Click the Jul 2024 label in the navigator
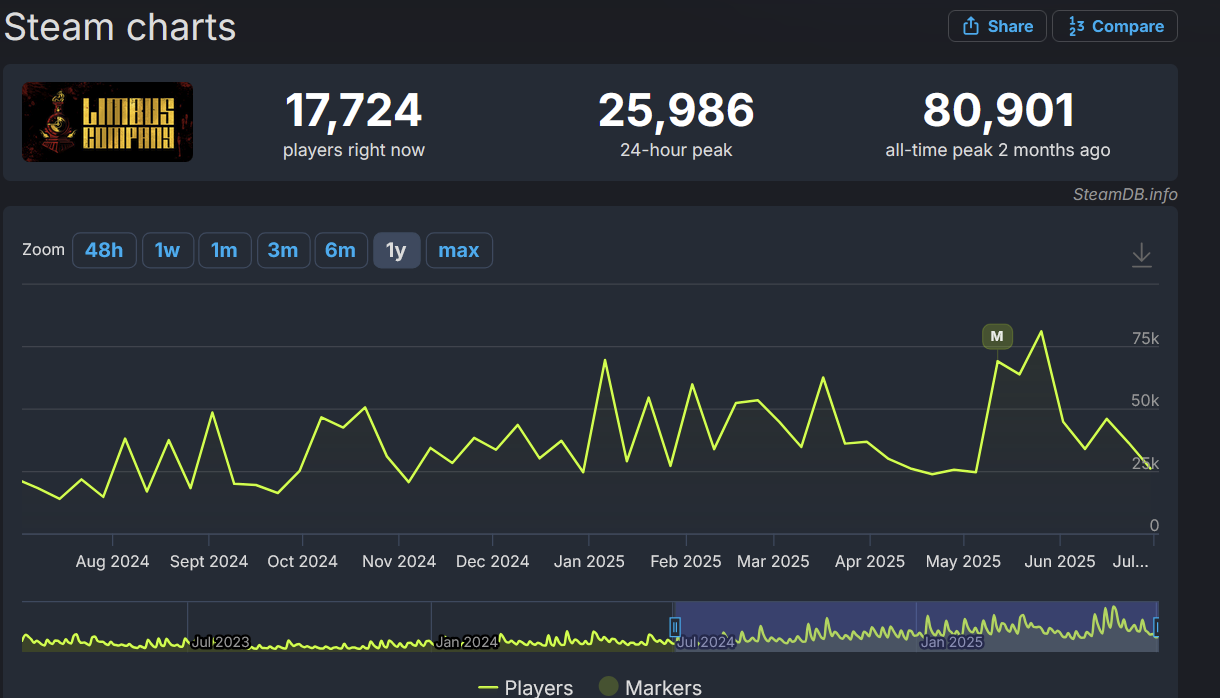 (x=705, y=642)
